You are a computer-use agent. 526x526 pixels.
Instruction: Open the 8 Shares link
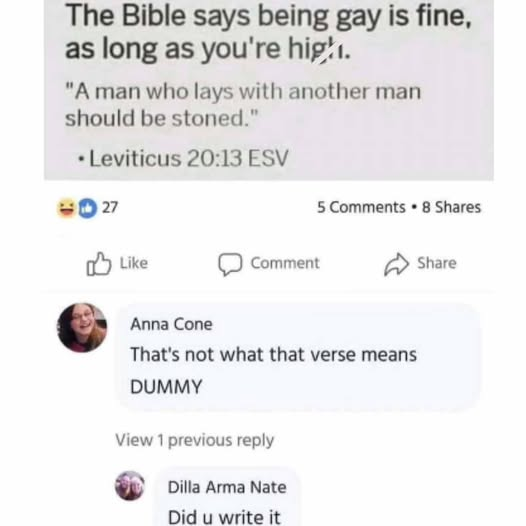[x=452, y=207]
